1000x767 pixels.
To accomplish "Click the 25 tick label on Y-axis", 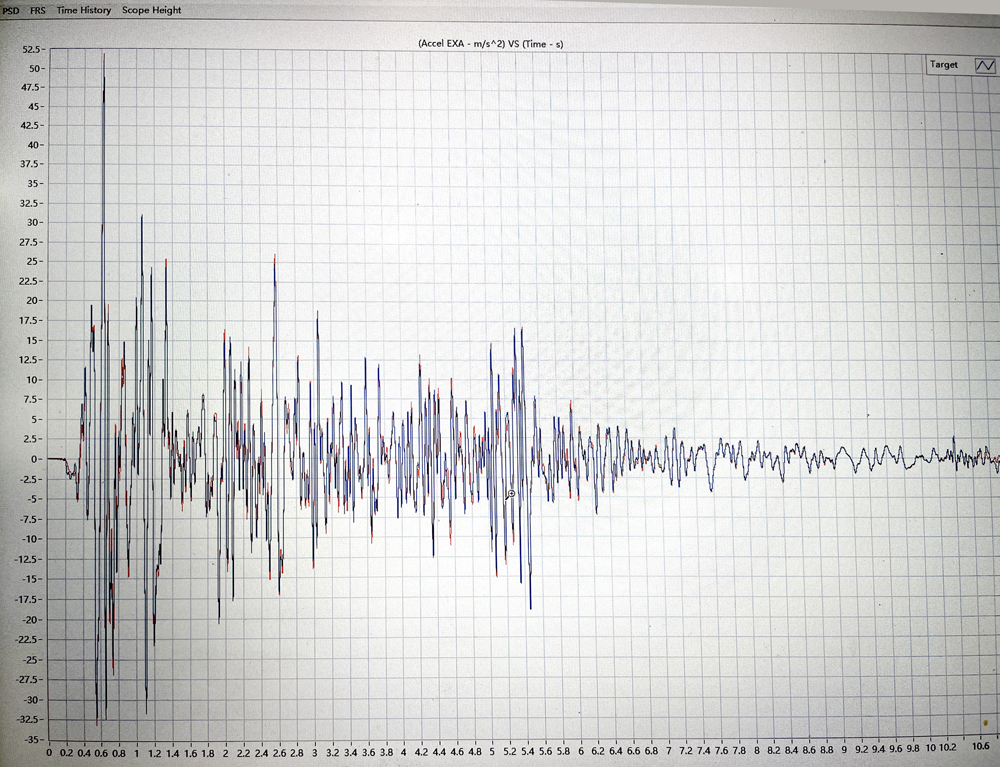I will [x=34, y=262].
